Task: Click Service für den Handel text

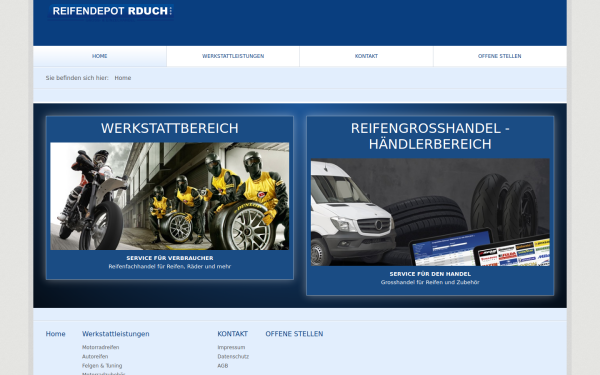Action: click(x=430, y=274)
